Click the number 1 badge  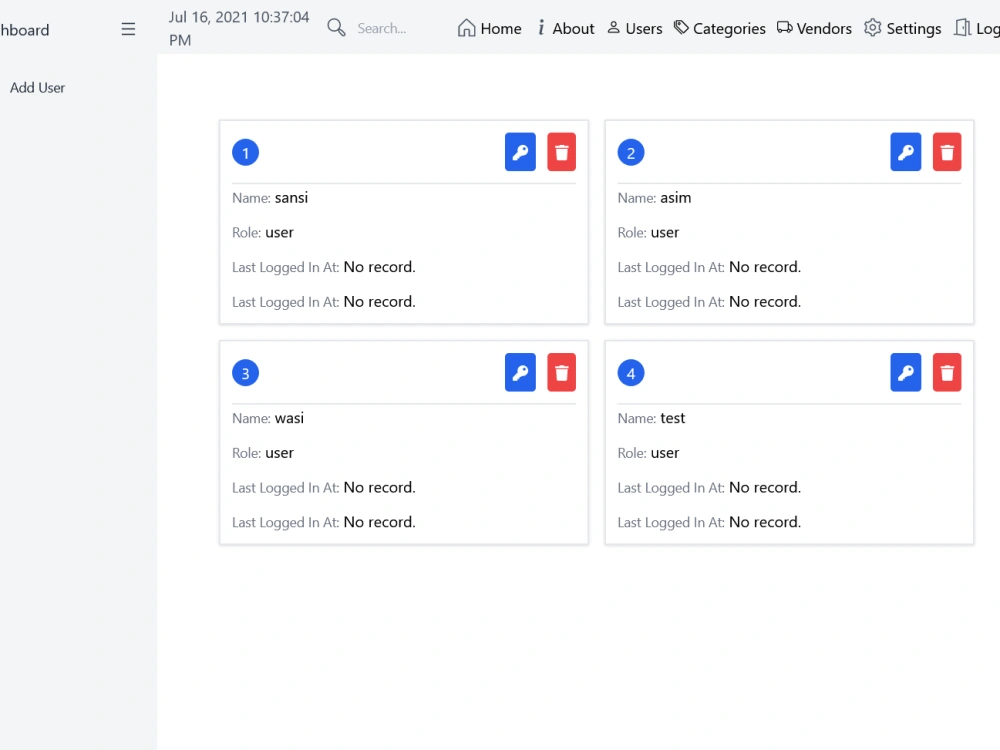pos(246,153)
